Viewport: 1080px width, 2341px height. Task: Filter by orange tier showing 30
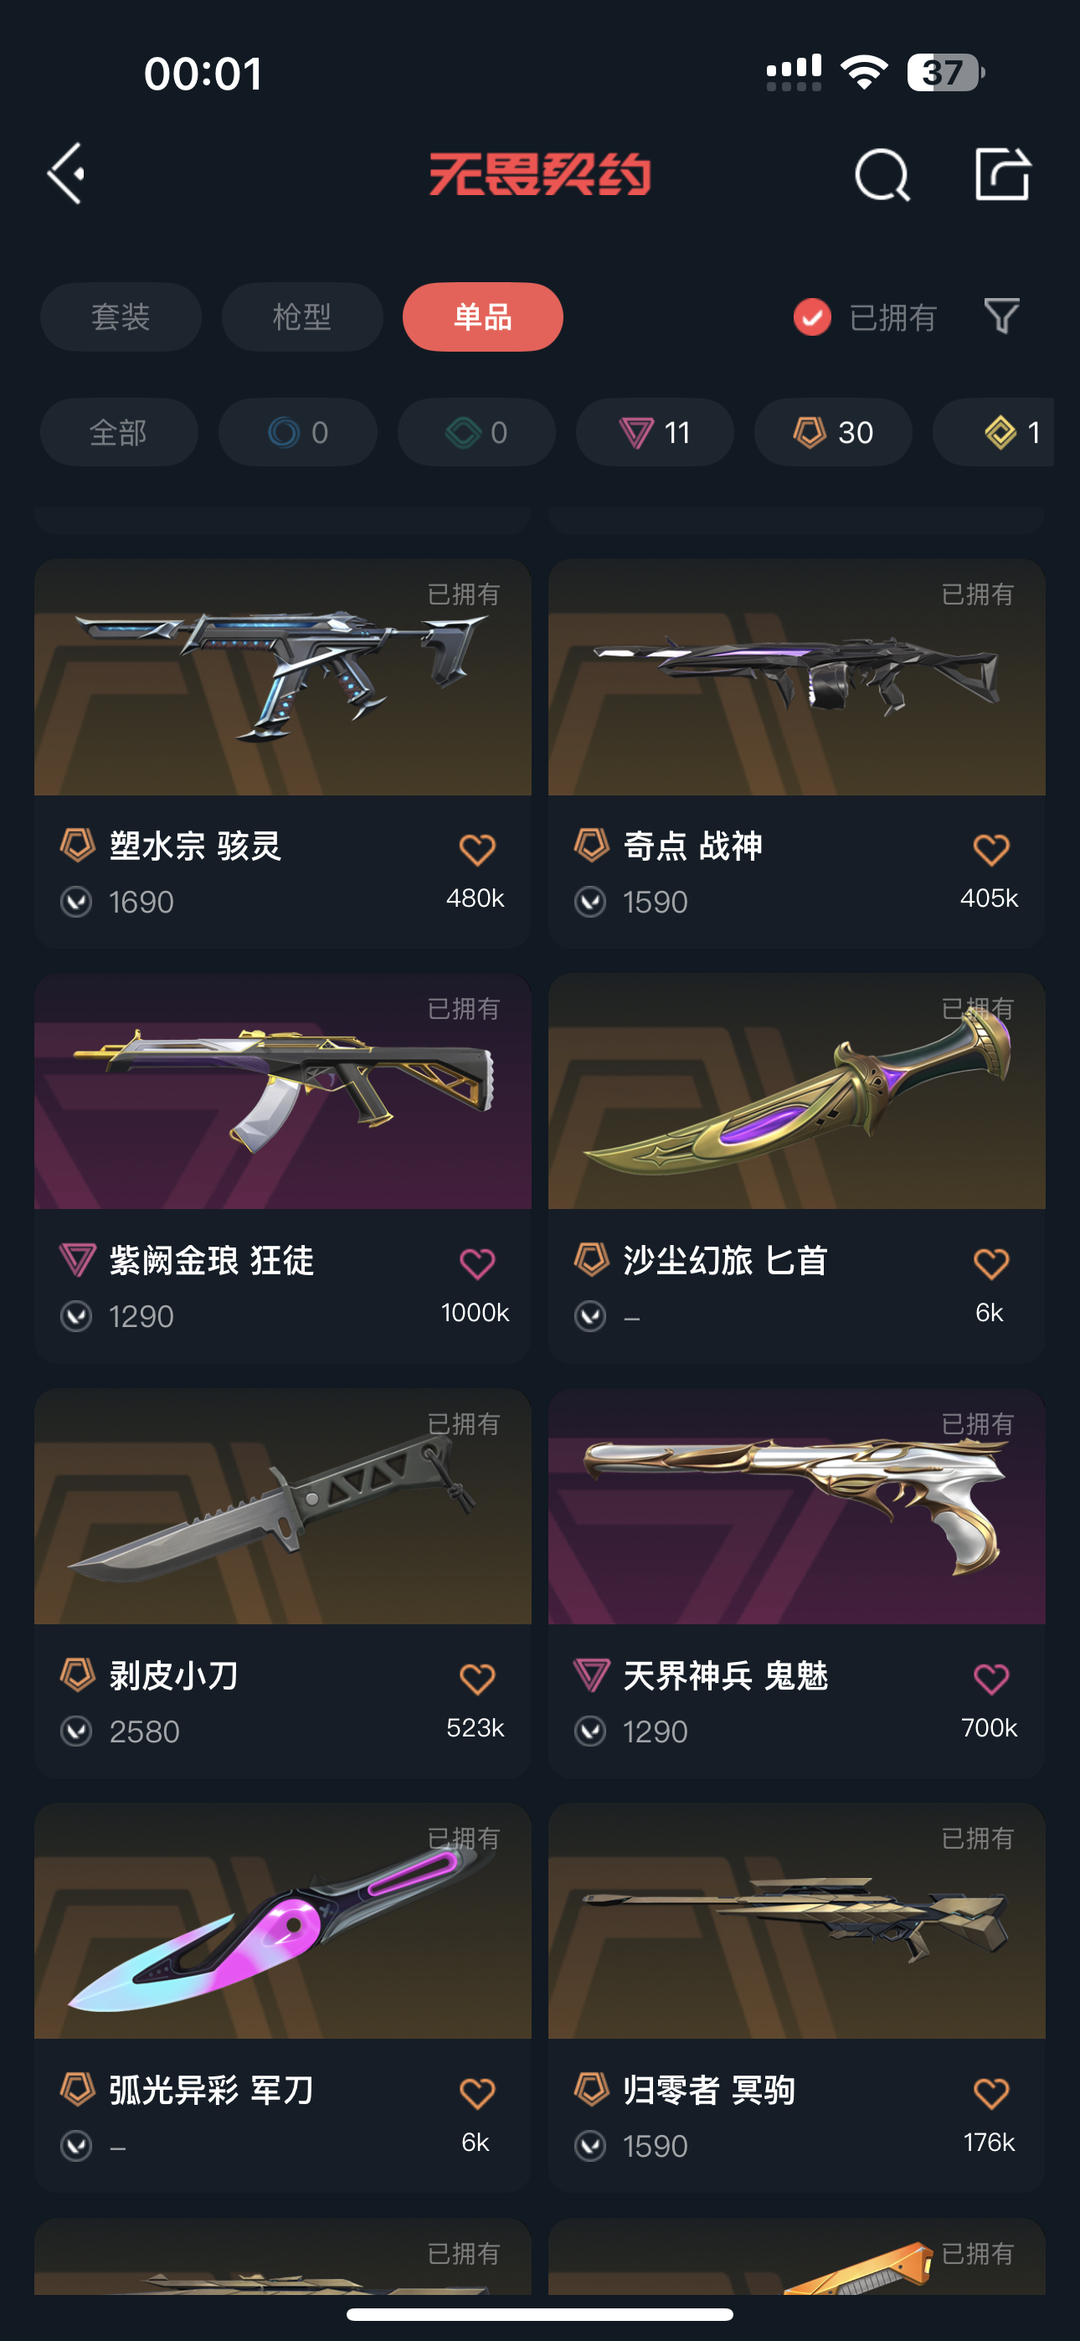(x=833, y=432)
